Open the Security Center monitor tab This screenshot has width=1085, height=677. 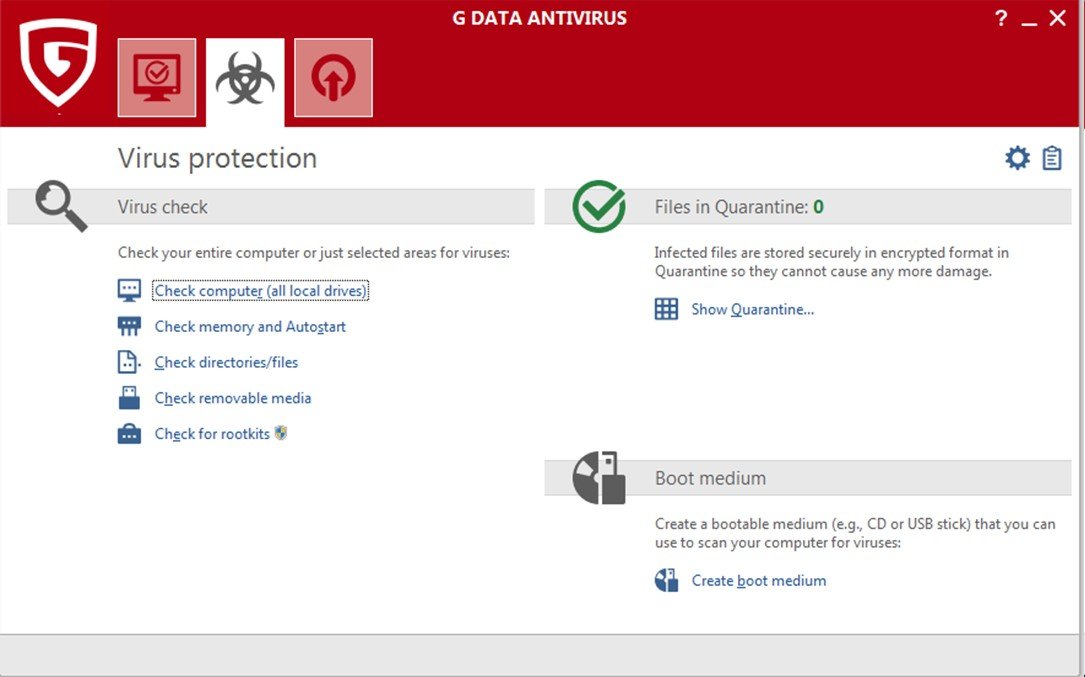click(156, 78)
